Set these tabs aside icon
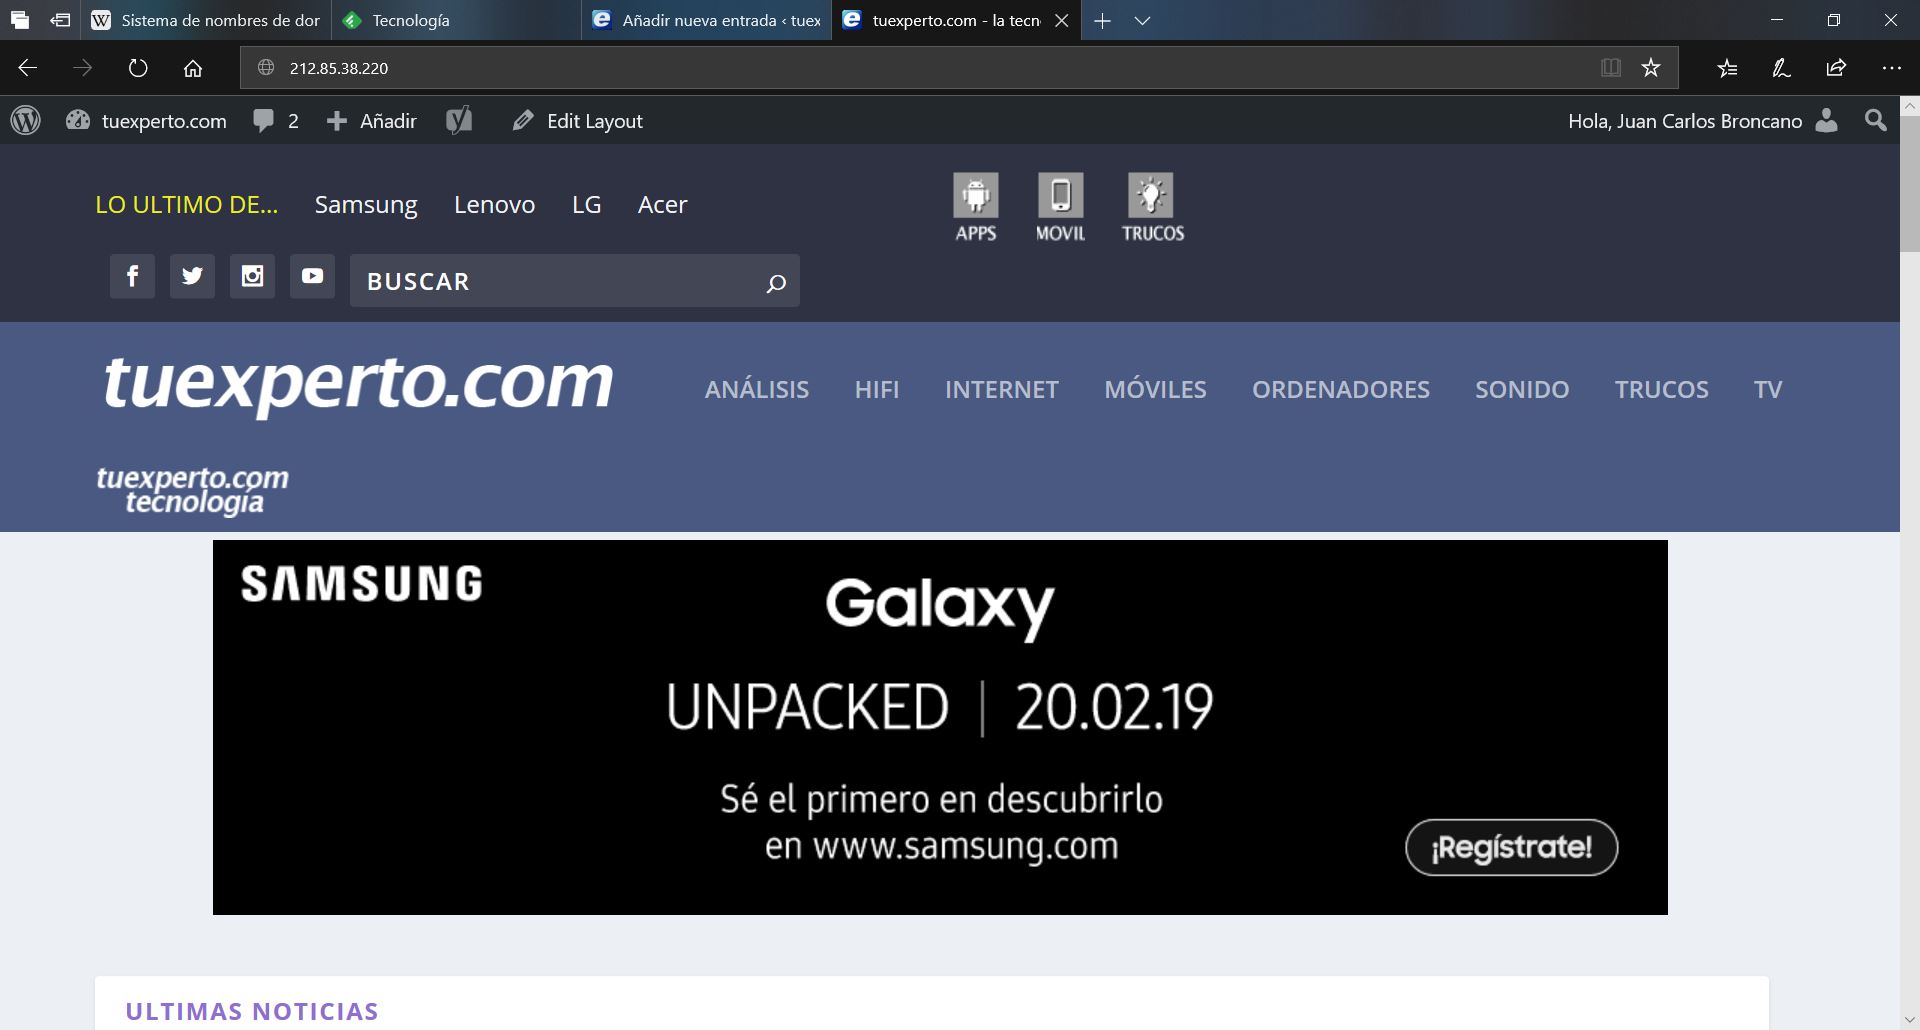 point(60,20)
